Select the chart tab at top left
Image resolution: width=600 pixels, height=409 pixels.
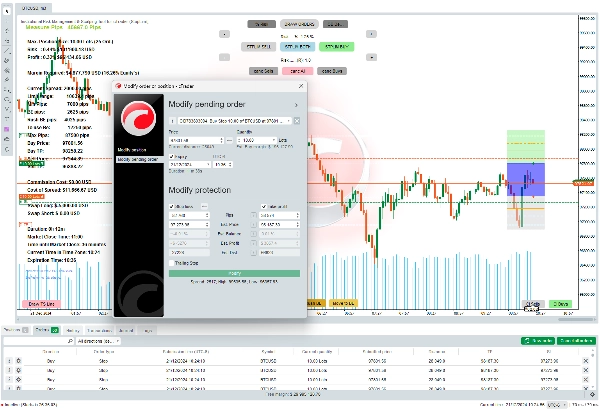[34, 8]
